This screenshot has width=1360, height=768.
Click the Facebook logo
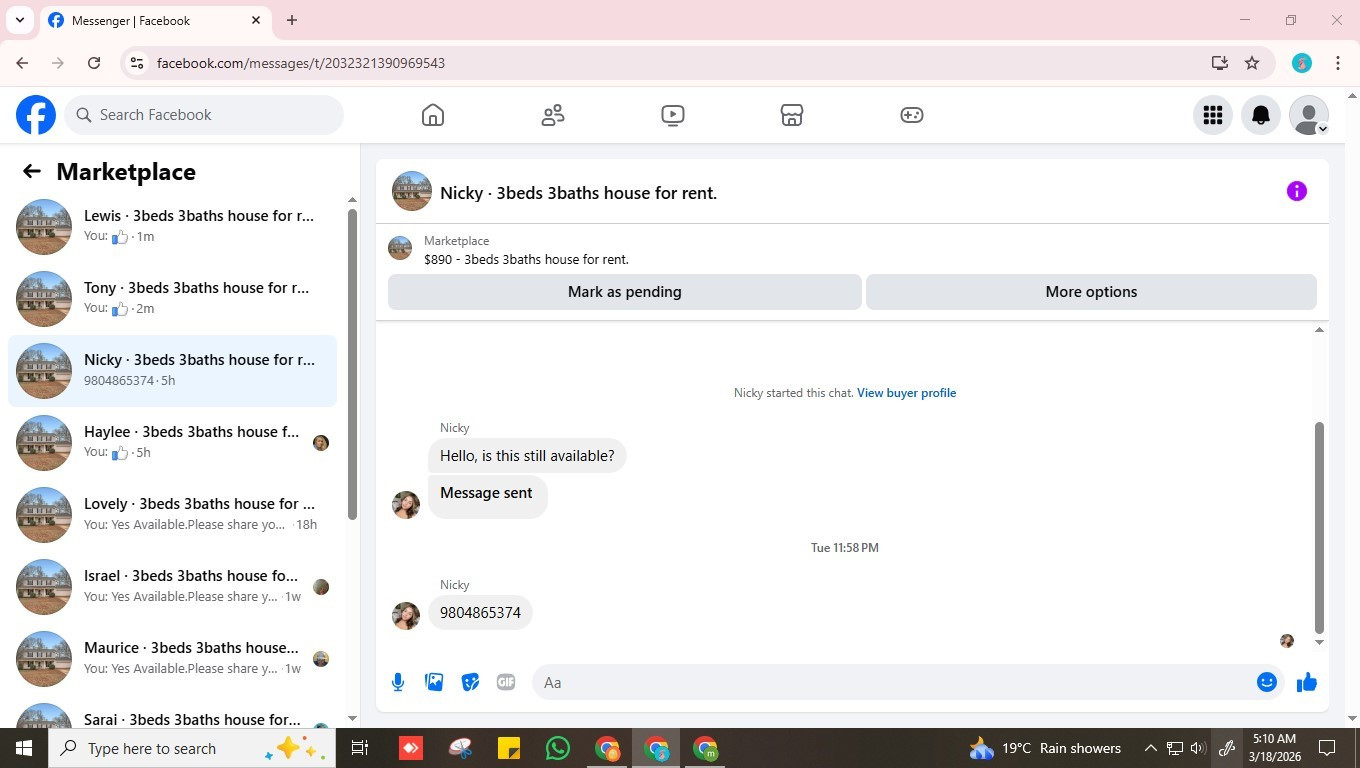coord(36,115)
